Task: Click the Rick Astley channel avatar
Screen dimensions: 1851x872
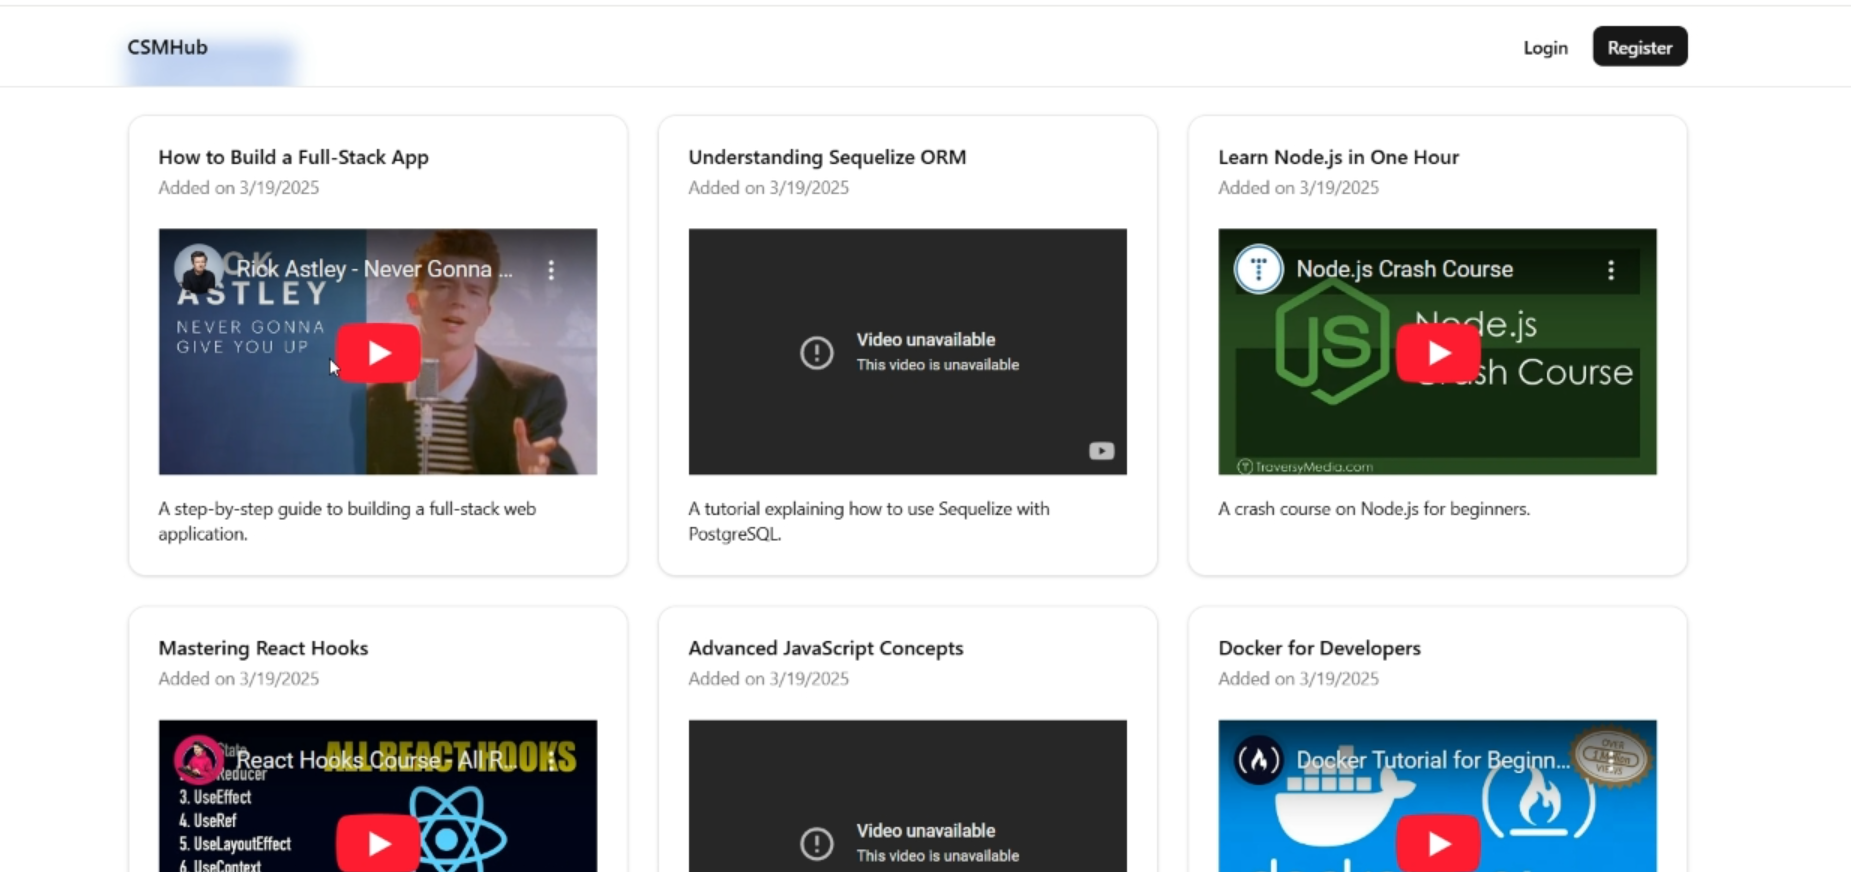Action: pyautogui.click(x=198, y=269)
